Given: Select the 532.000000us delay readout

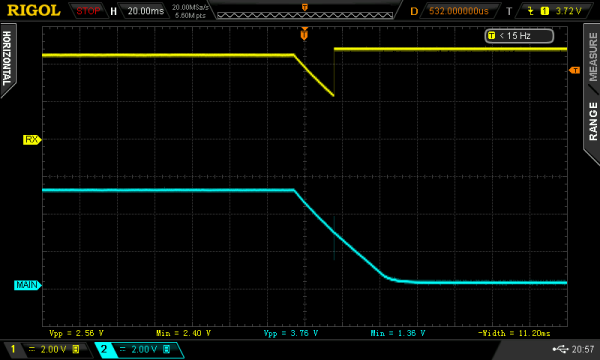Looking at the screenshot, I should (x=458, y=11).
